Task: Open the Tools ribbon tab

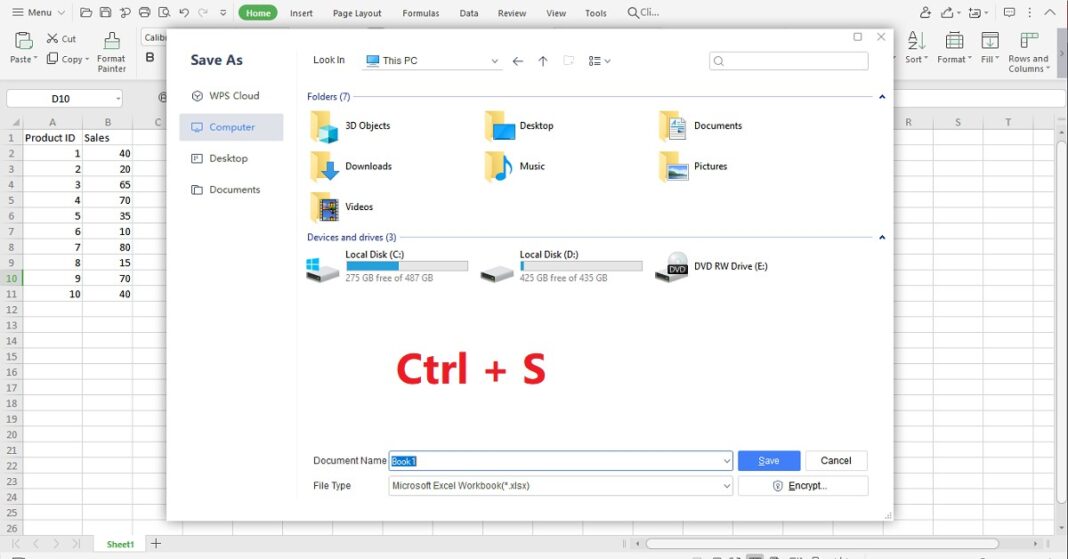Action: (595, 13)
